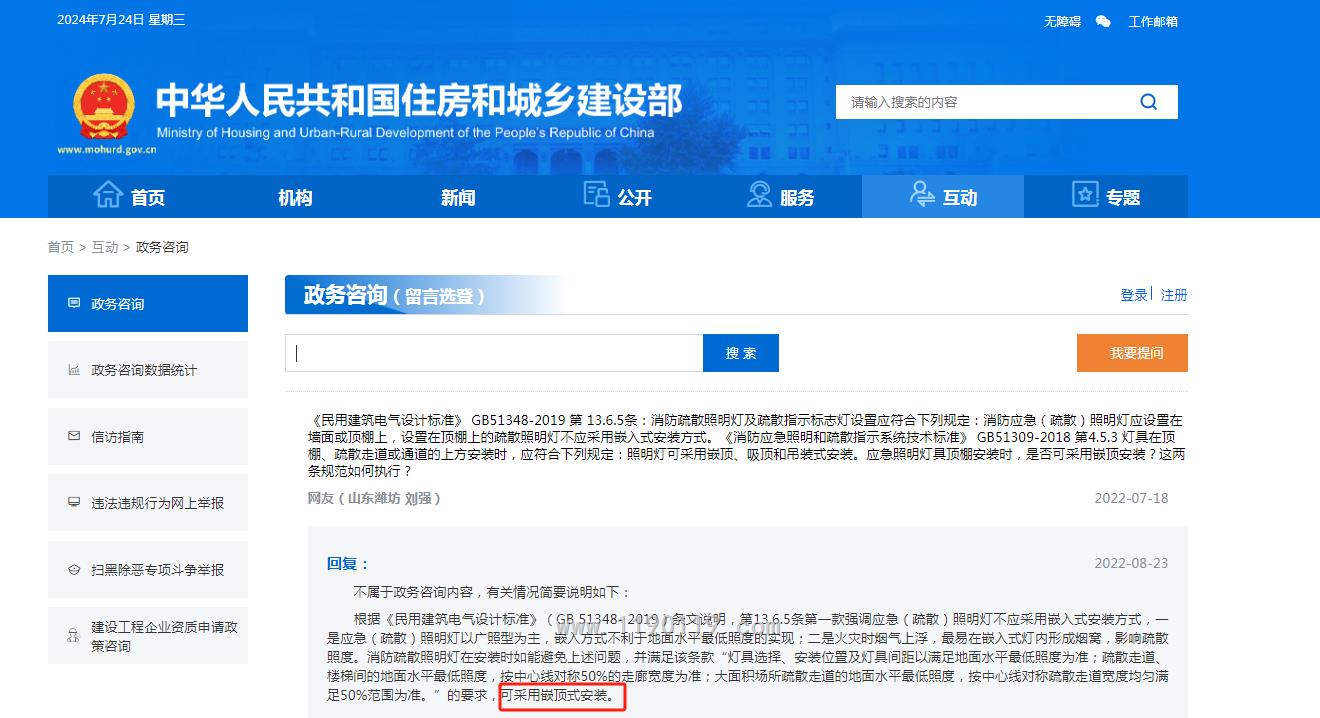The image size is (1320, 718).
Task: Click the 登录 link
Action: pos(1134,295)
